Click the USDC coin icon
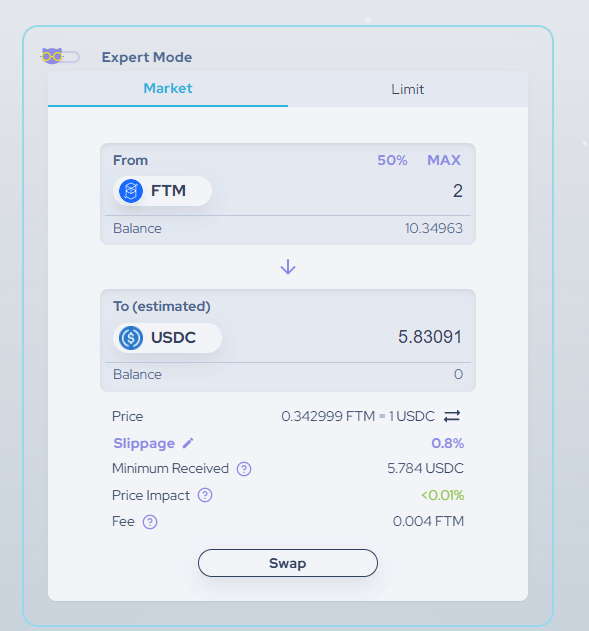The height and width of the screenshot is (631, 589). (x=131, y=338)
